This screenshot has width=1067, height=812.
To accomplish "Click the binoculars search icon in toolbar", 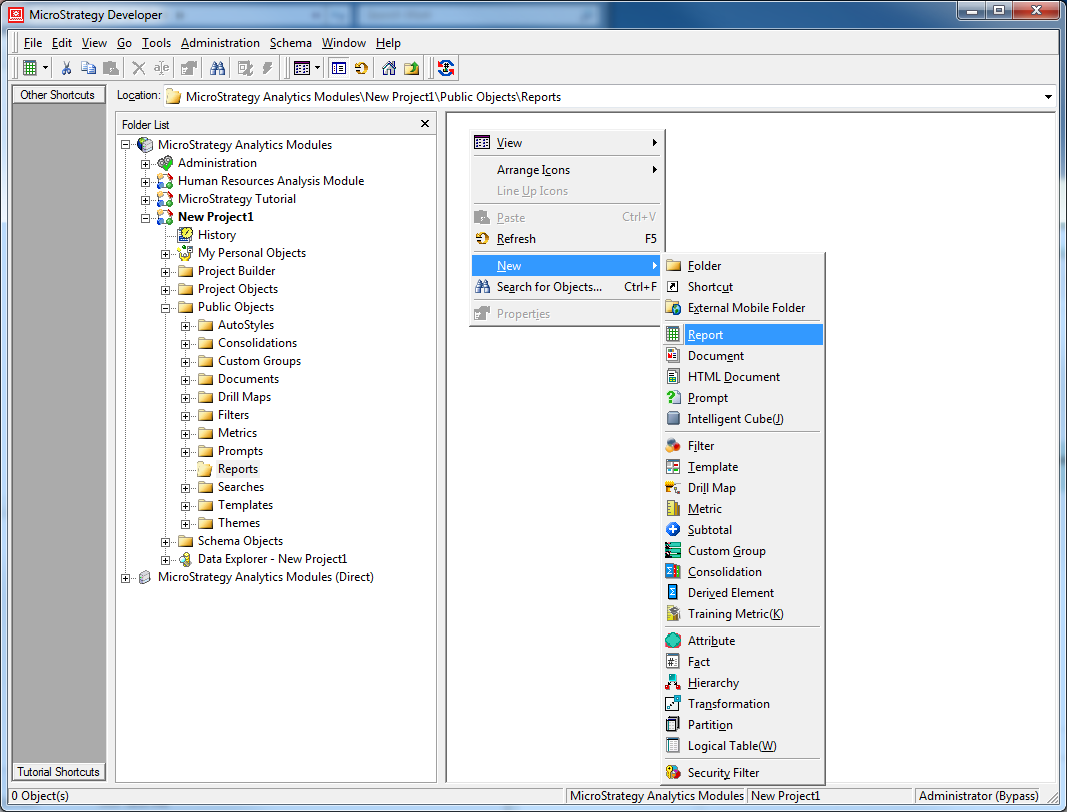I will 217,68.
